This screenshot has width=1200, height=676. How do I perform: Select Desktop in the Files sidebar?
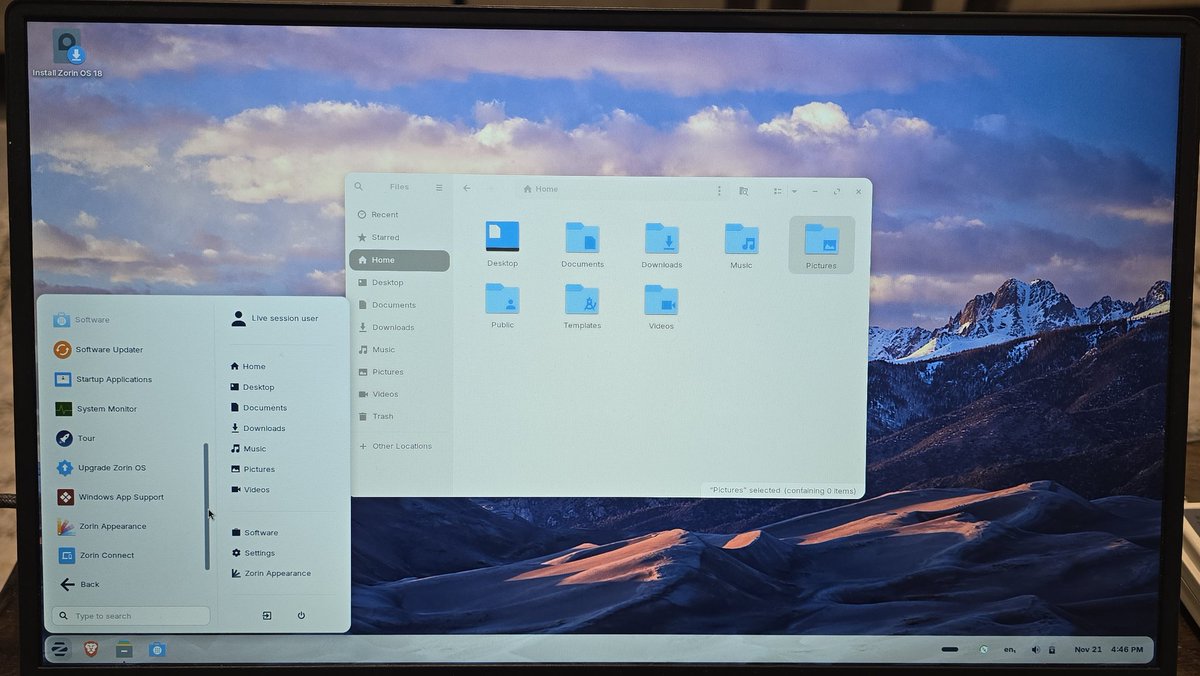pyautogui.click(x=399, y=282)
